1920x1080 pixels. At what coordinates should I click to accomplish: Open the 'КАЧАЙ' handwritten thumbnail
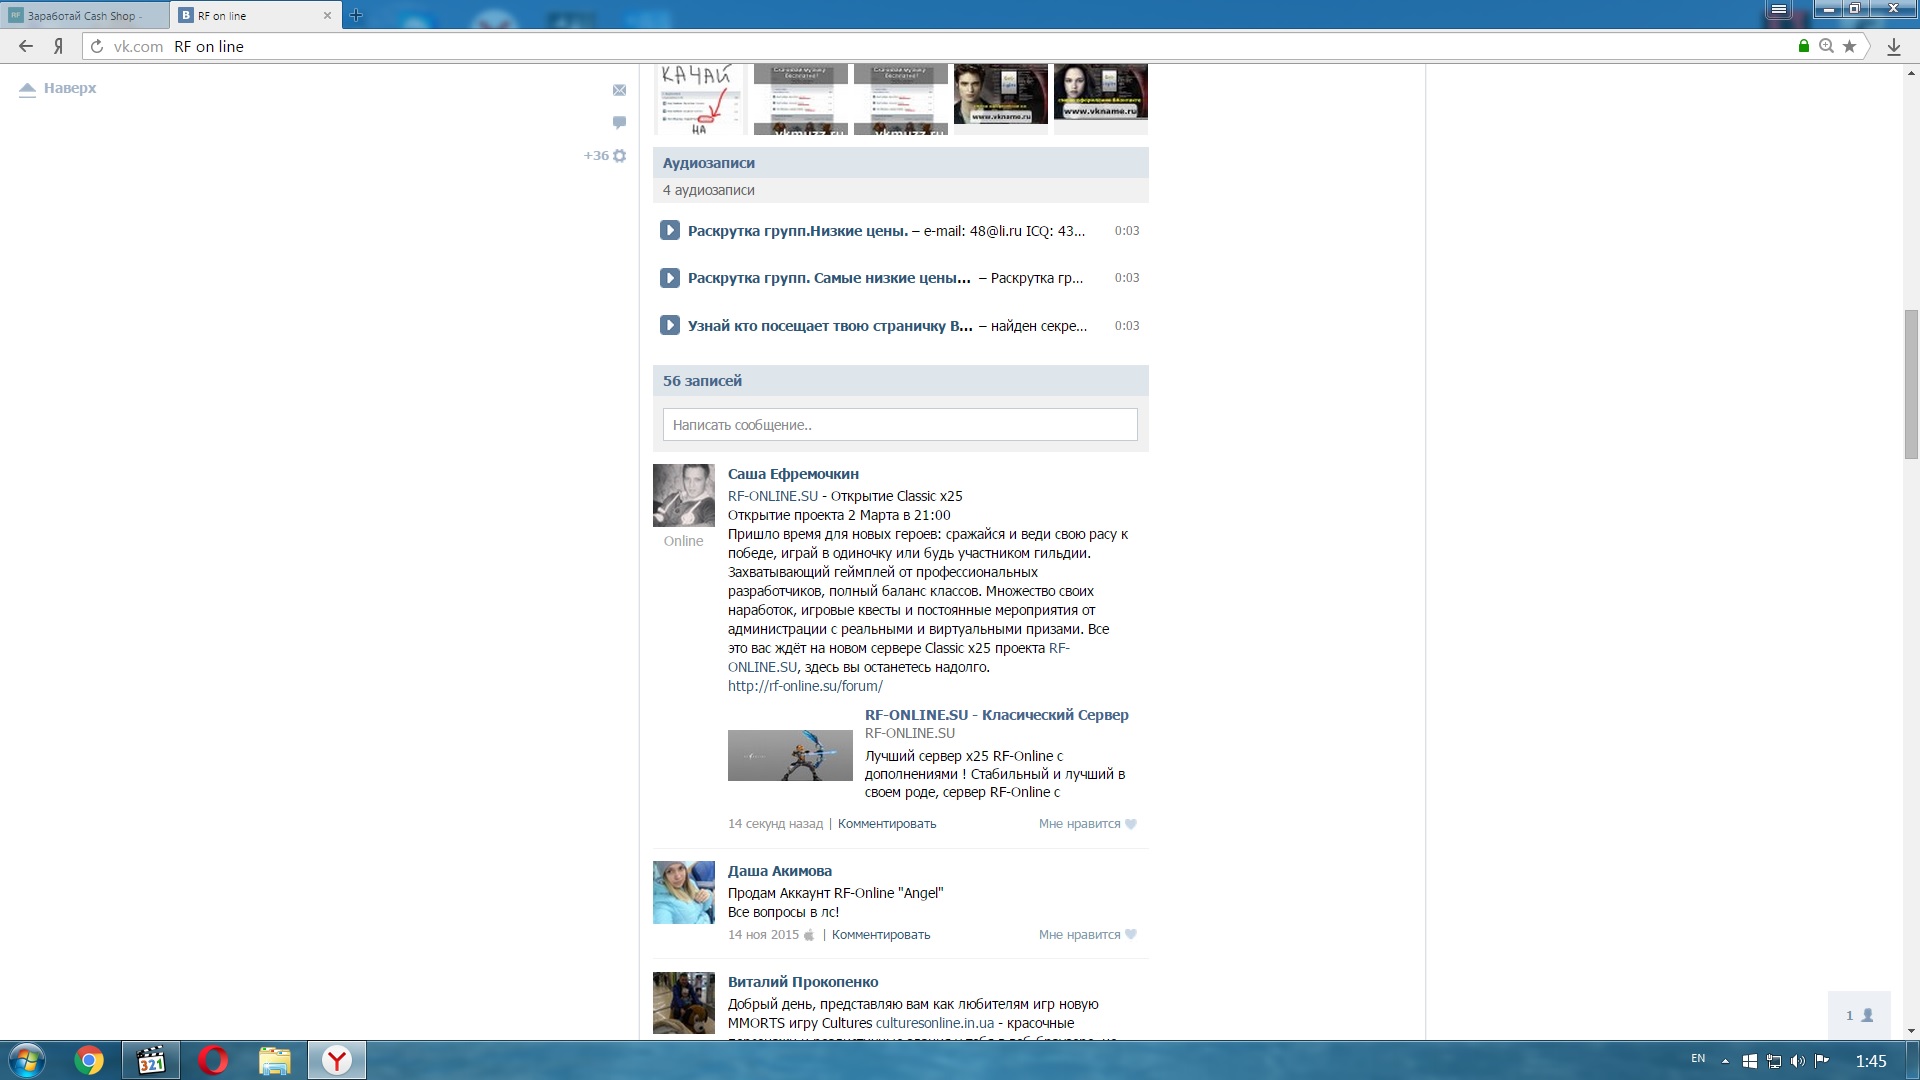(x=699, y=99)
